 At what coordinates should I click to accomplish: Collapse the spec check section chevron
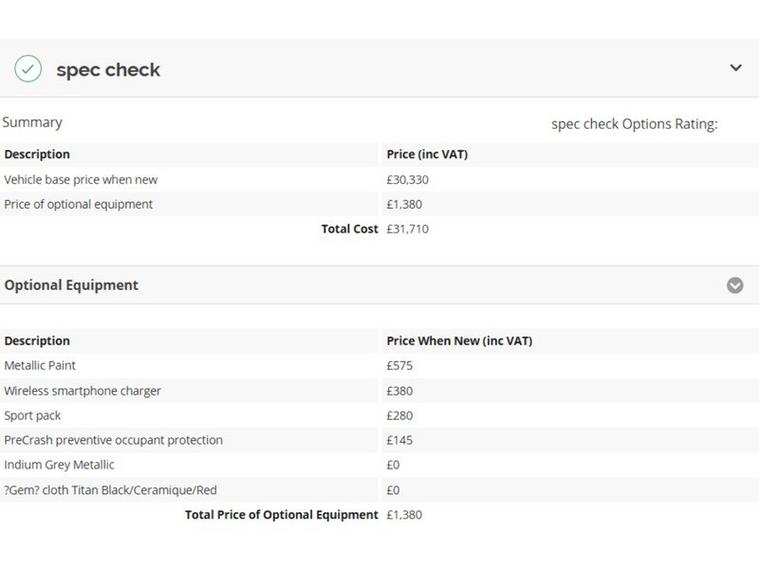[x=735, y=68]
